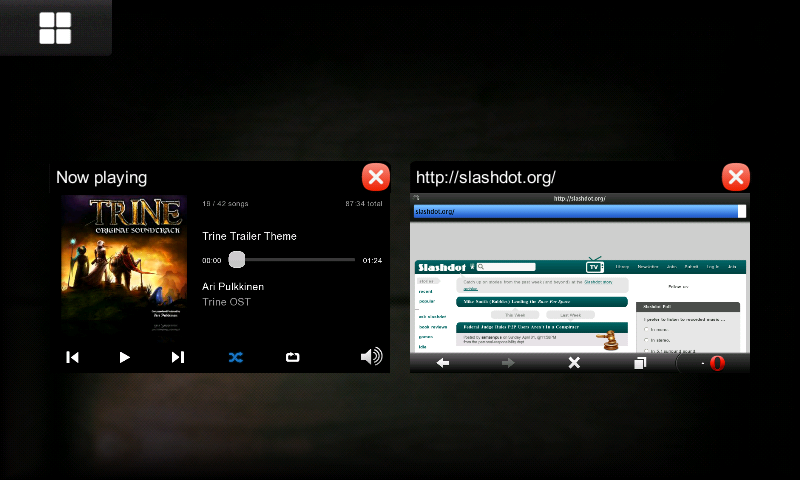Viewport: 800px width, 480px height.
Task: Click the '19 / 42 songs' counter
Action: (x=225, y=204)
